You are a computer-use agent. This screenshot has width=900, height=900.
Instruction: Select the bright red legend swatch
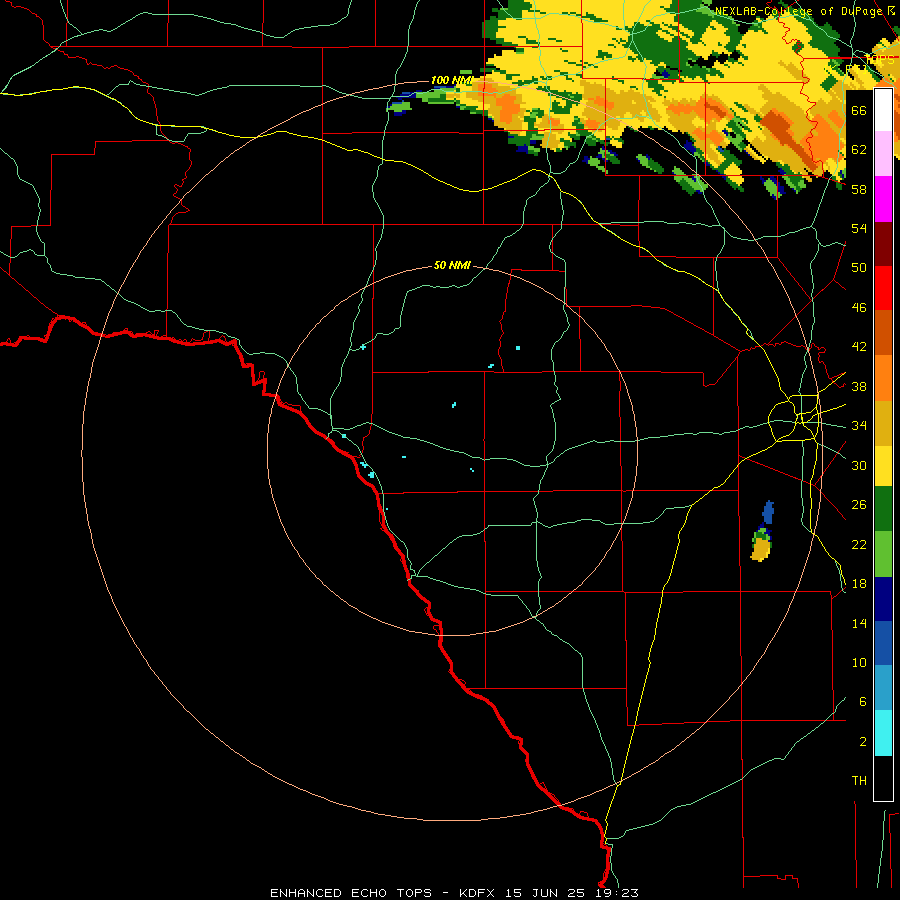883,288
